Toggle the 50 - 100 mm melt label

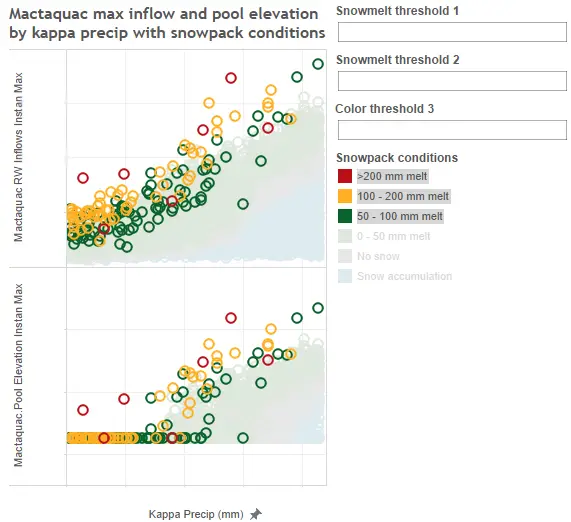[400, 216]
